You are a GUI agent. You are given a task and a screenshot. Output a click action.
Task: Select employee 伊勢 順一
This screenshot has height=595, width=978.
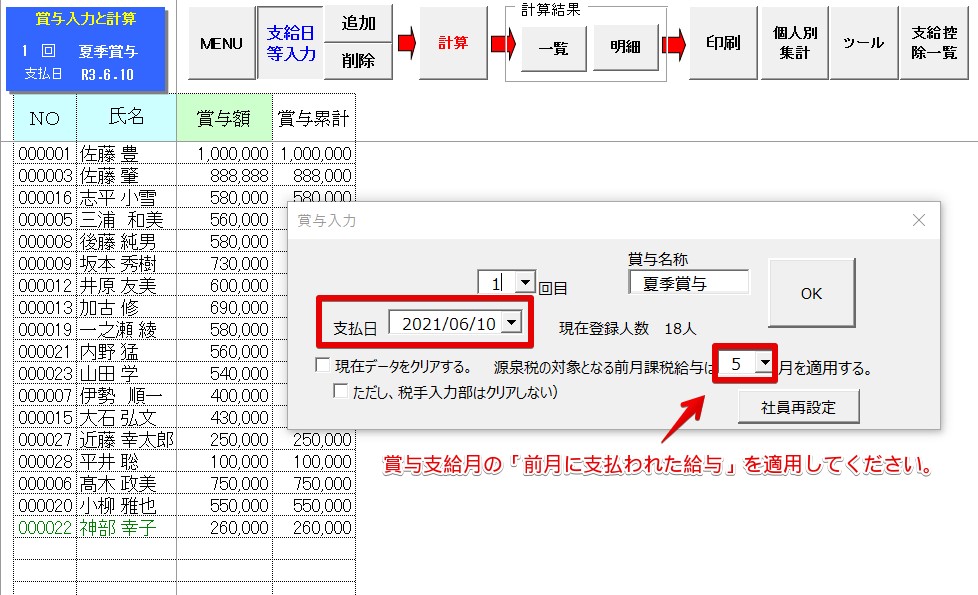127,395
